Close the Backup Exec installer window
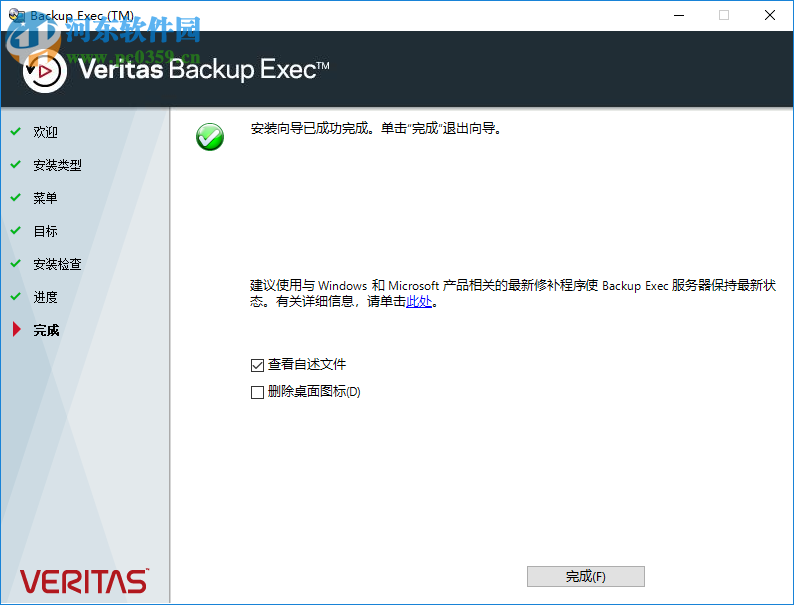 click(x=770, y=15)
